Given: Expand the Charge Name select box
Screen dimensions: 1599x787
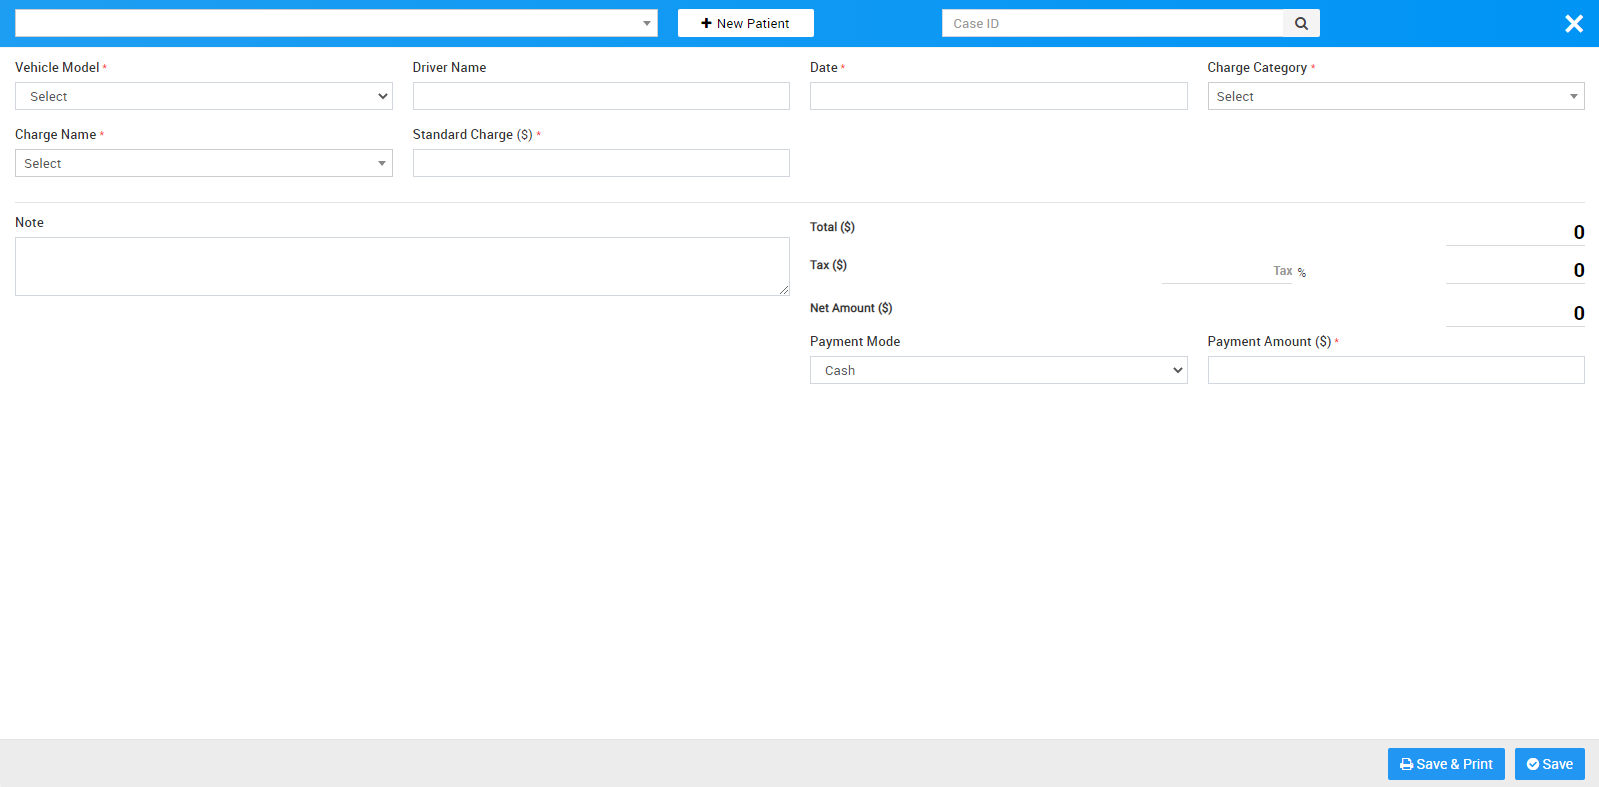Looking at the screenshot, I should (203, 164).
